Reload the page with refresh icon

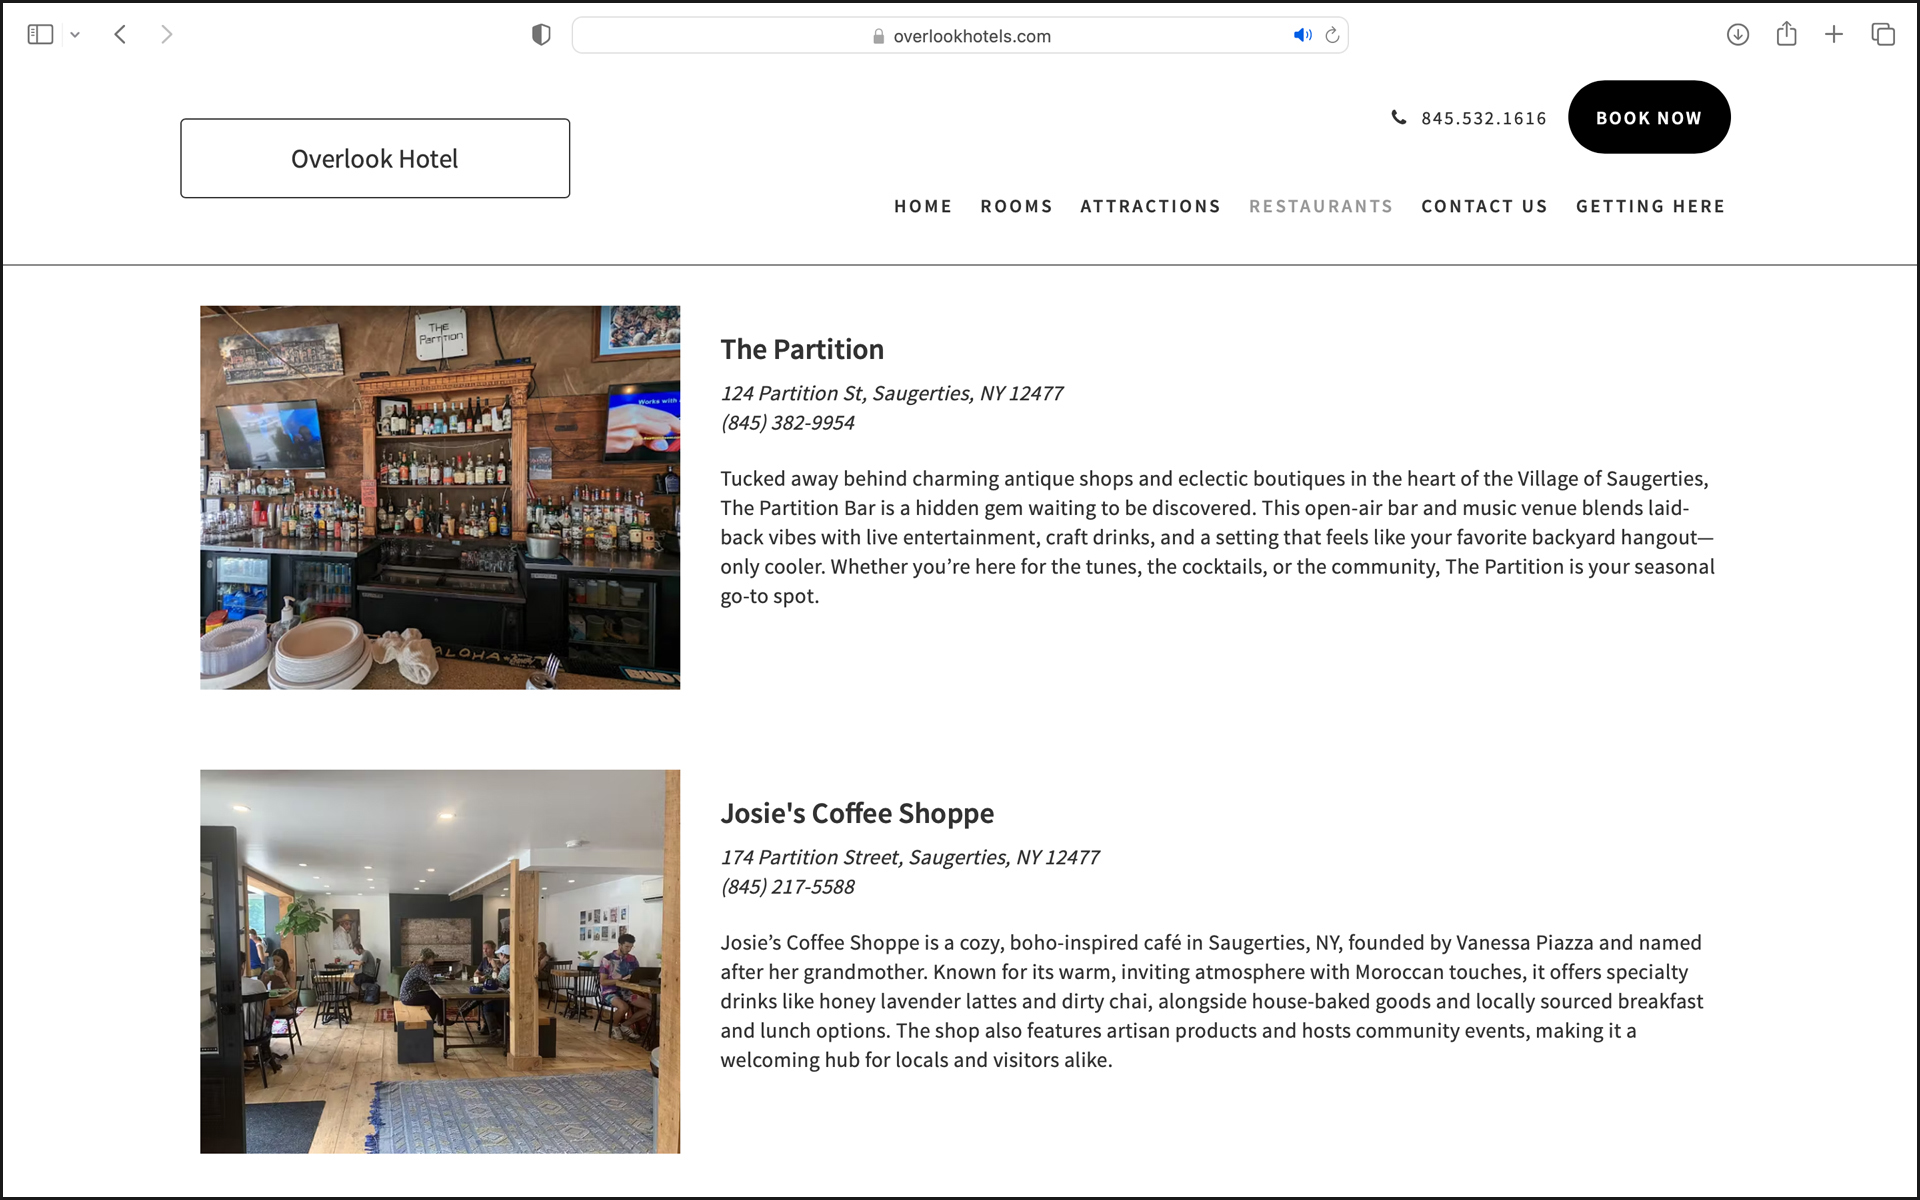click(x=1332, y=35)
